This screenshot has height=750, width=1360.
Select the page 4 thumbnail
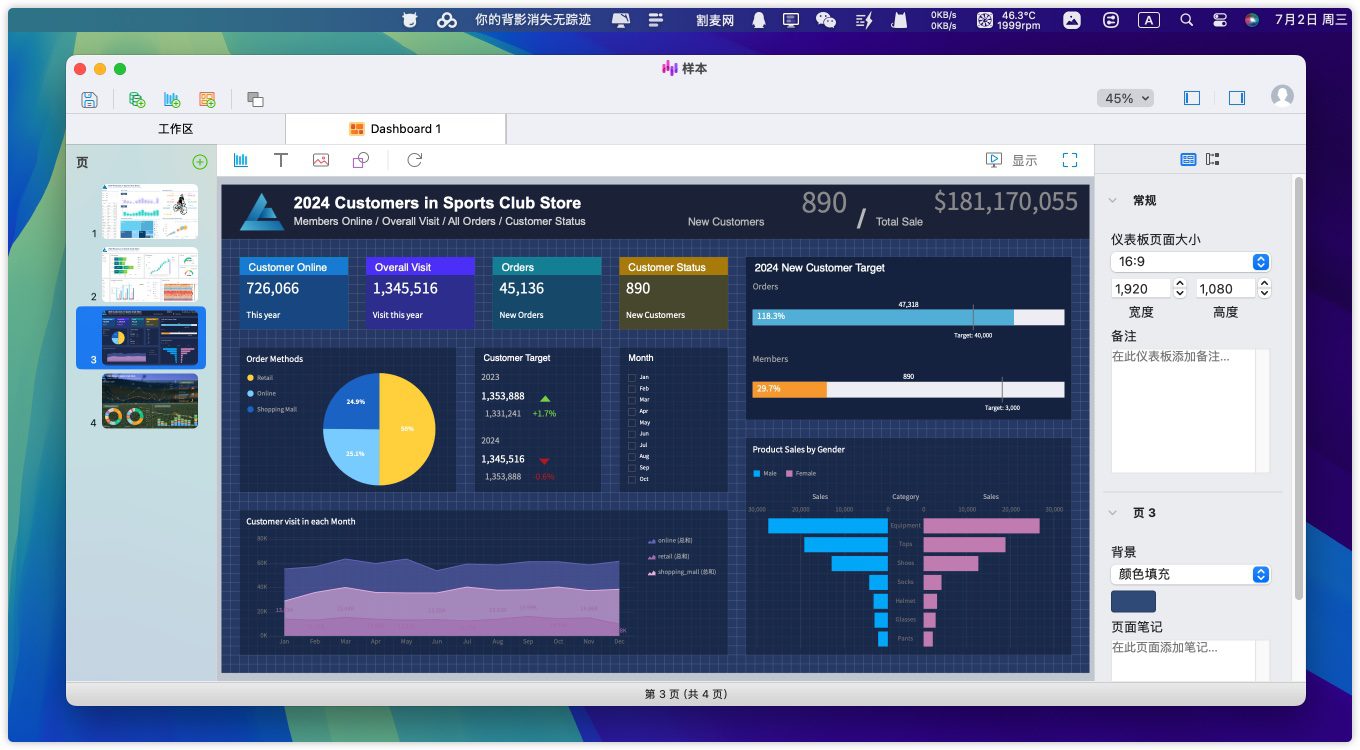[150, 401]
